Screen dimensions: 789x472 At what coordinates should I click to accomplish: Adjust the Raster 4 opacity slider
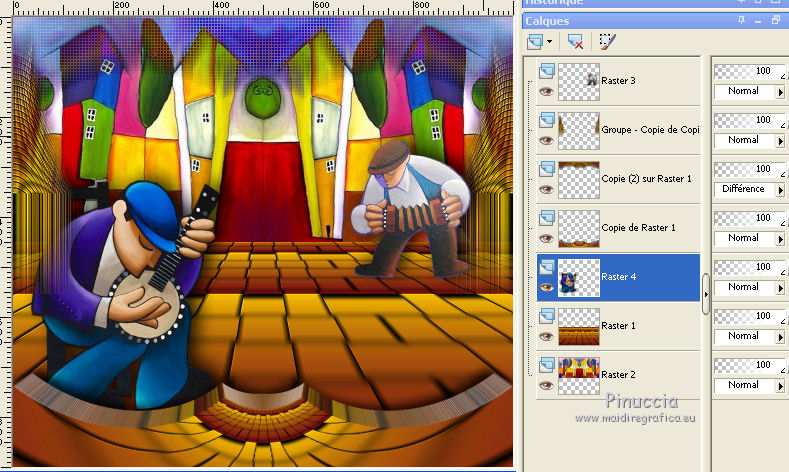pos(749,268)
